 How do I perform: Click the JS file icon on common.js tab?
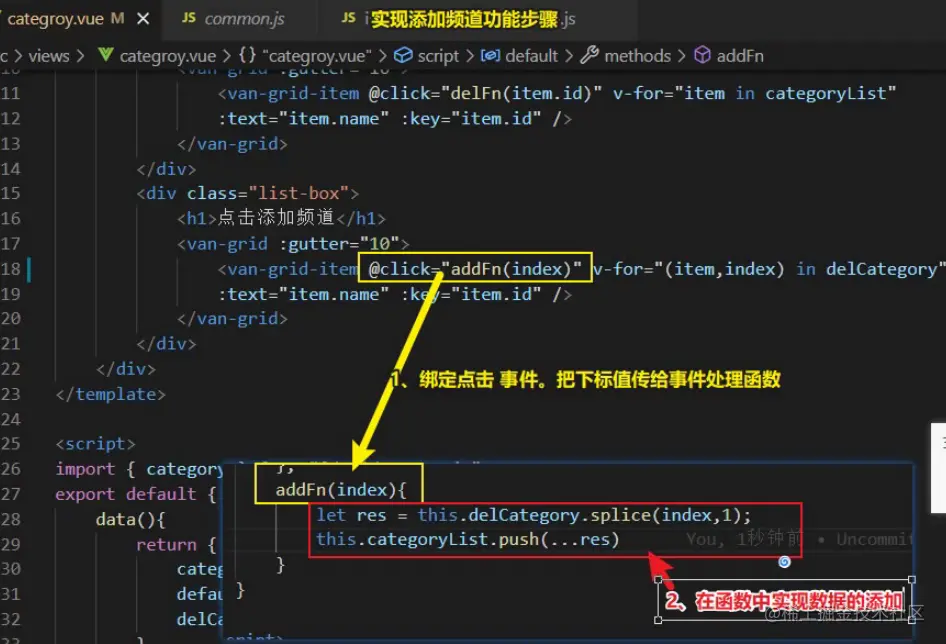[x=189, y=18]
